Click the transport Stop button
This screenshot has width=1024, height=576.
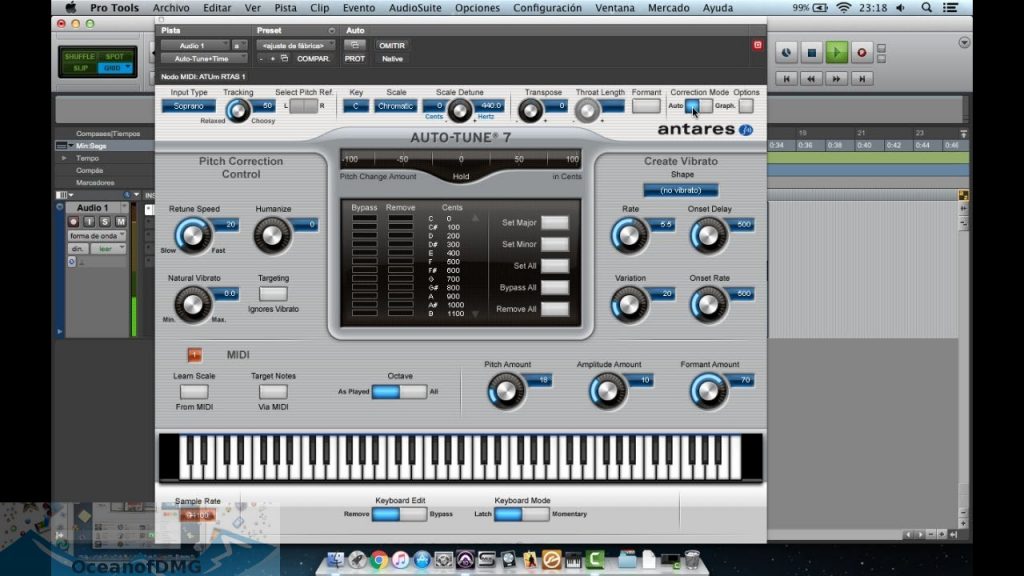(x=812, y=52)
